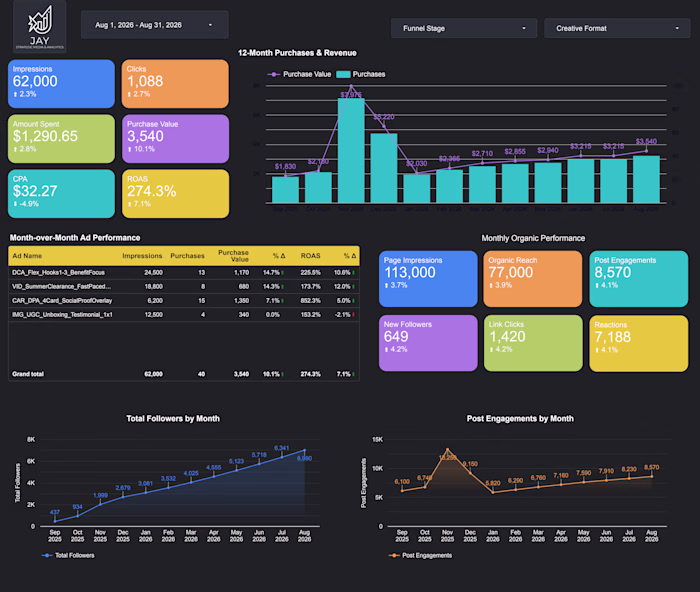The height and width of the screenshot is (592, 700).
Task: Click the $3,540 data point label
Action: tap(646, 142)
